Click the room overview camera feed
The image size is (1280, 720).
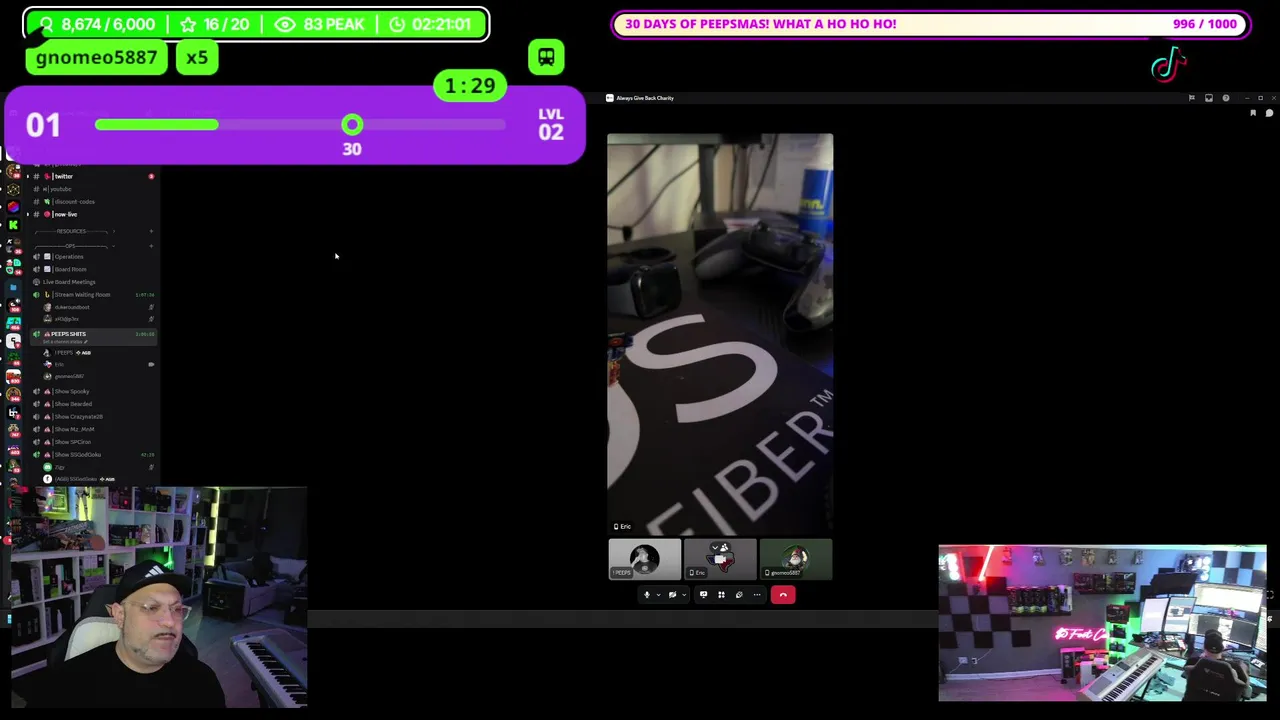tap(1102, 623)
